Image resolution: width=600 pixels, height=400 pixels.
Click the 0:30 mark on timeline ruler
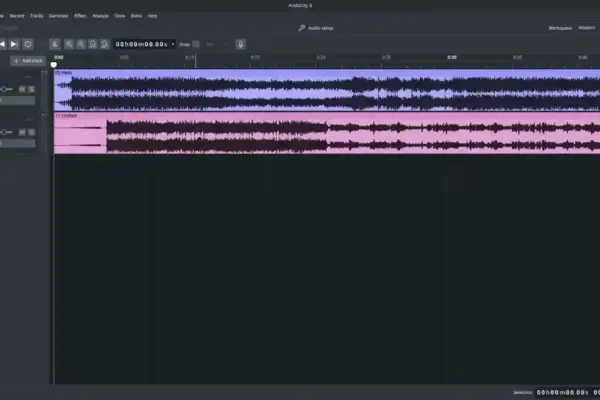click(x=452, y=57)
